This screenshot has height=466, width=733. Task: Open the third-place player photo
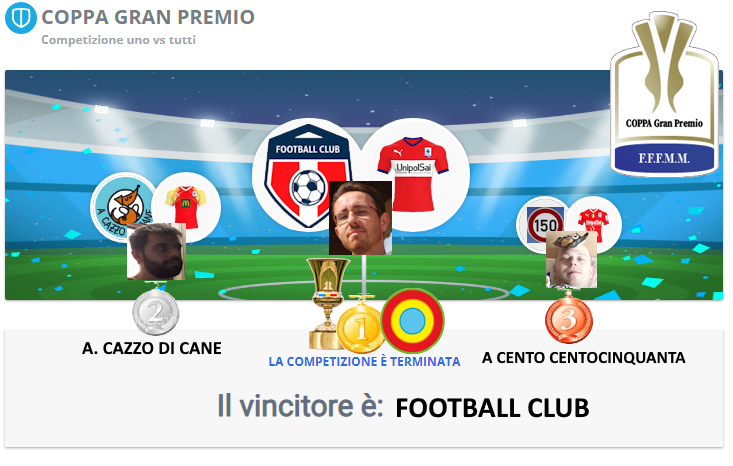[x=571, y=259]
